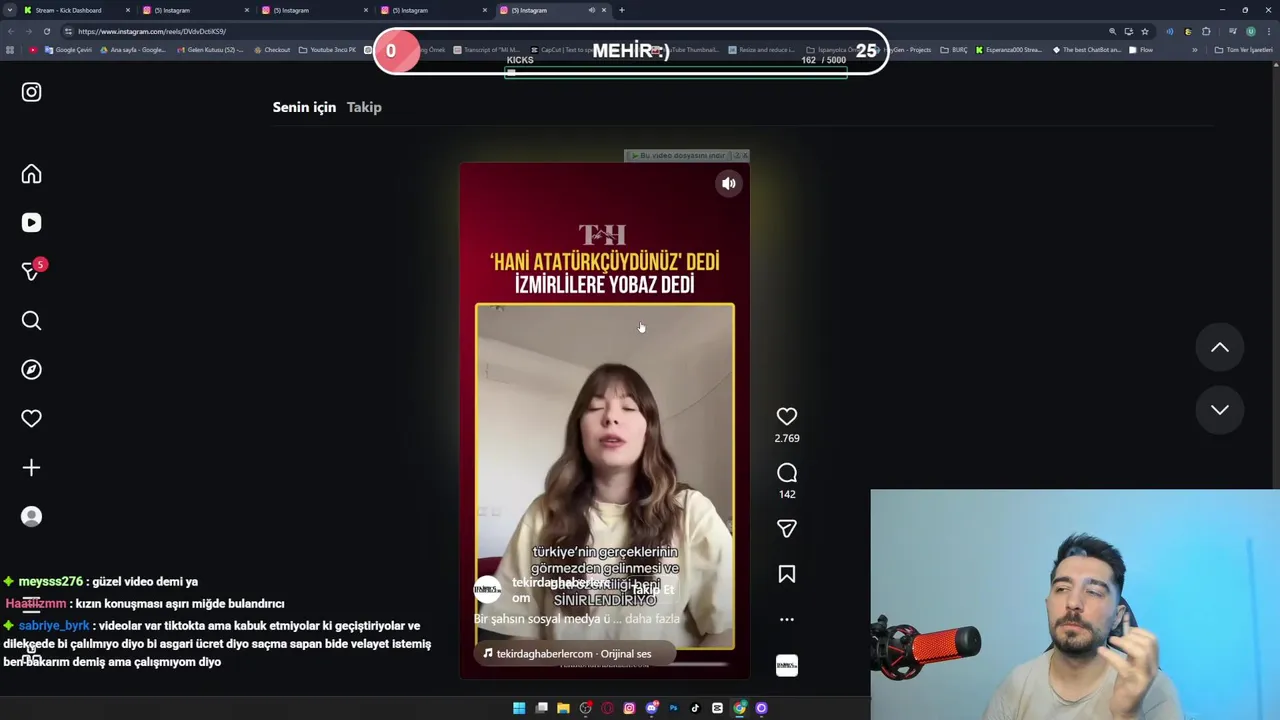Viewport: 1280px width, 720px height.
Task: Open Google Çeviri bookmark
Action: (x=68, y=50)
